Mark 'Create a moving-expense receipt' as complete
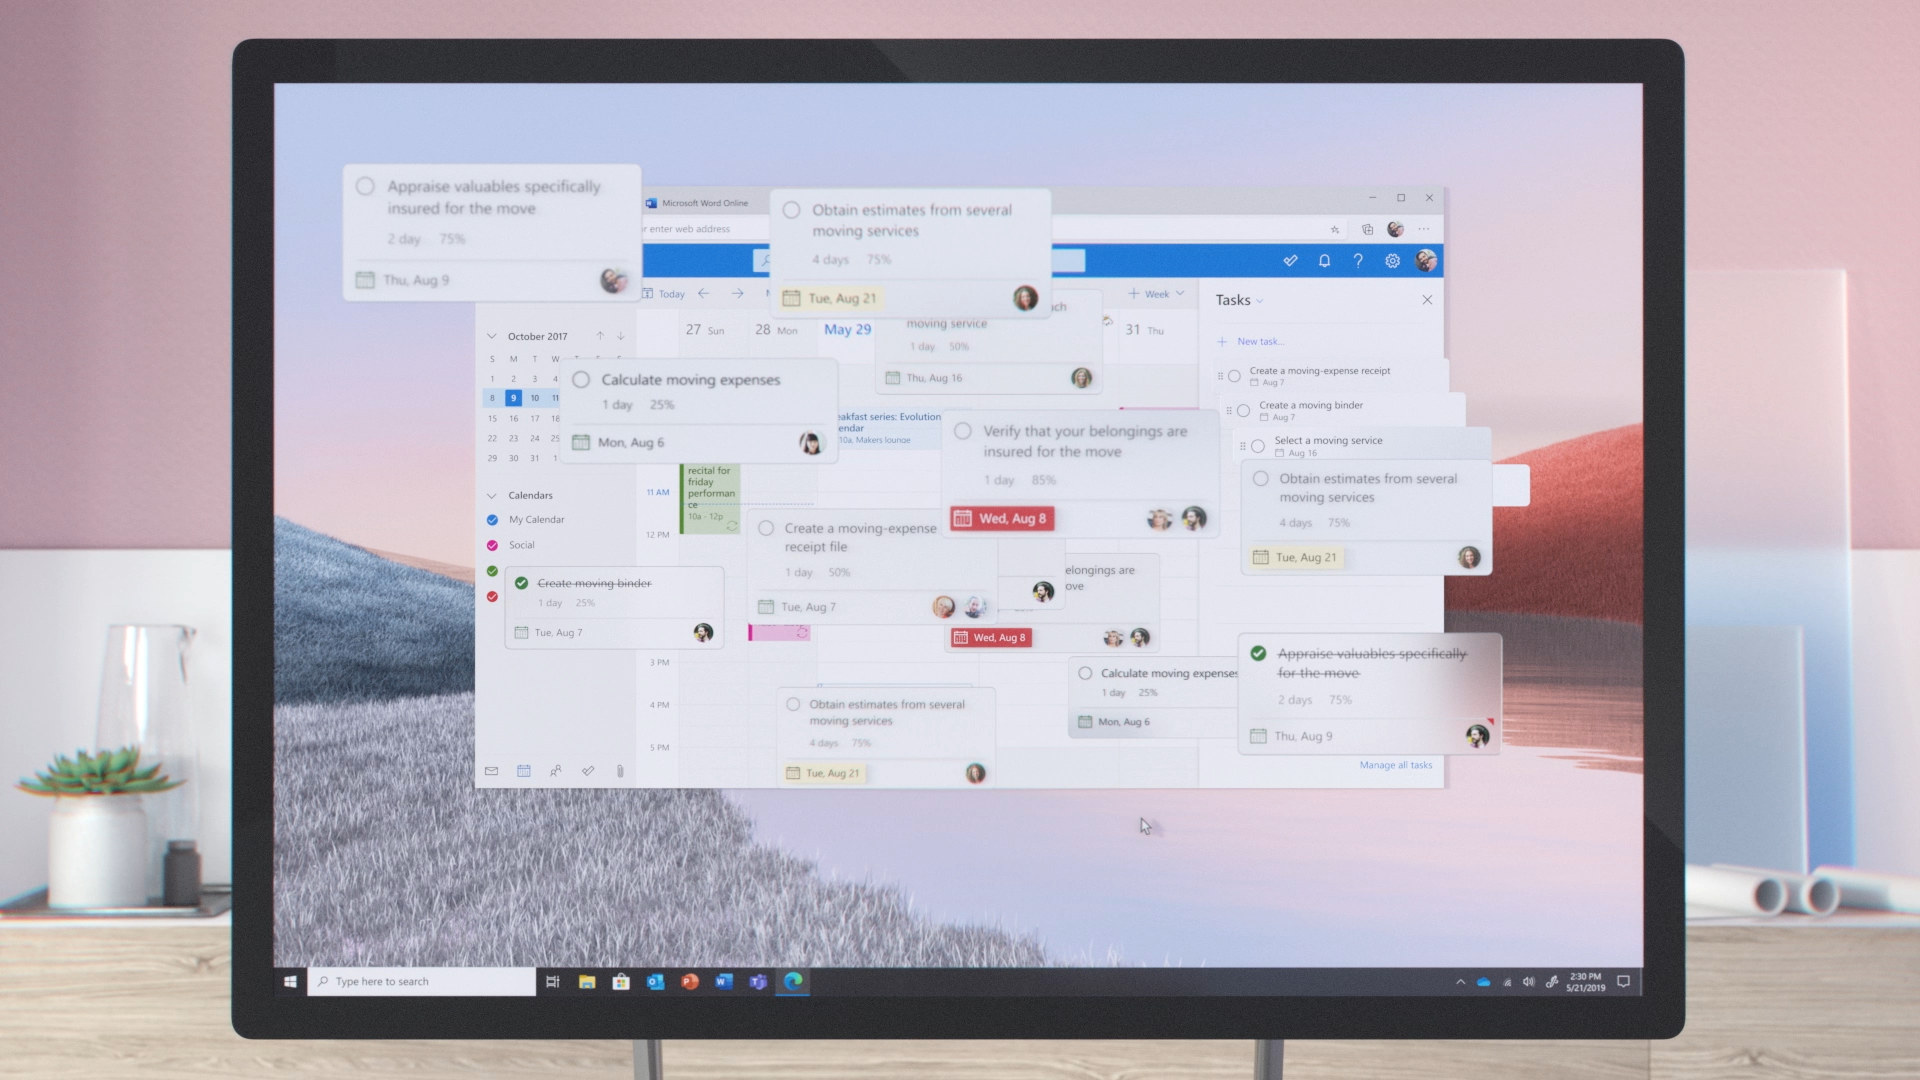 1235,376
